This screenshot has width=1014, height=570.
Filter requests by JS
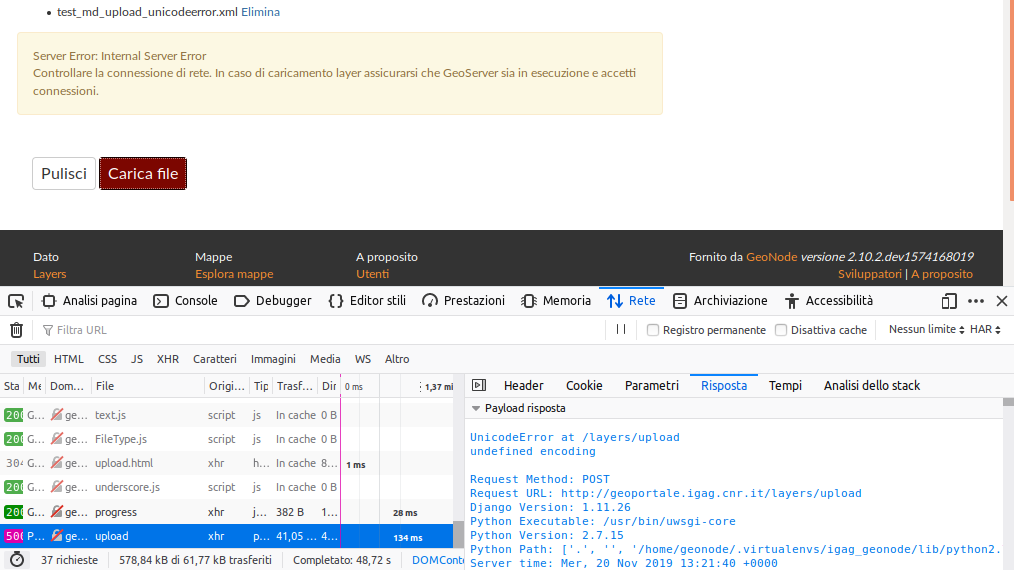(136, 359)
